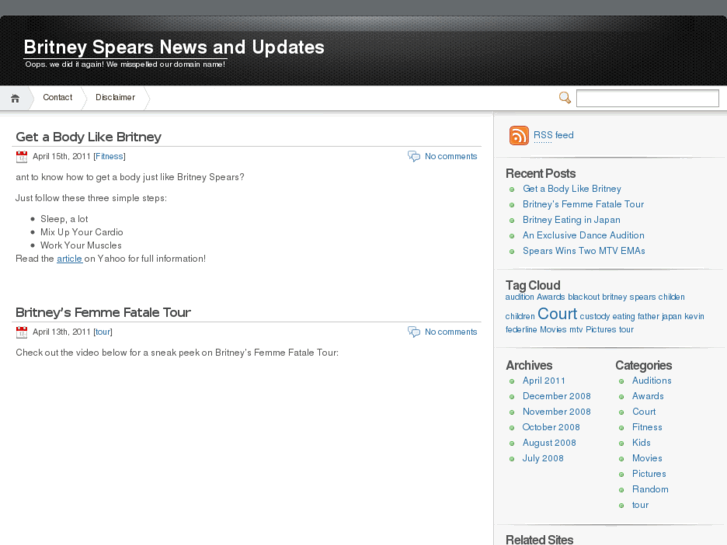Open recent post An Exclusive Dance Audition
The image size is (727, 545).
[x=583, y=235]
